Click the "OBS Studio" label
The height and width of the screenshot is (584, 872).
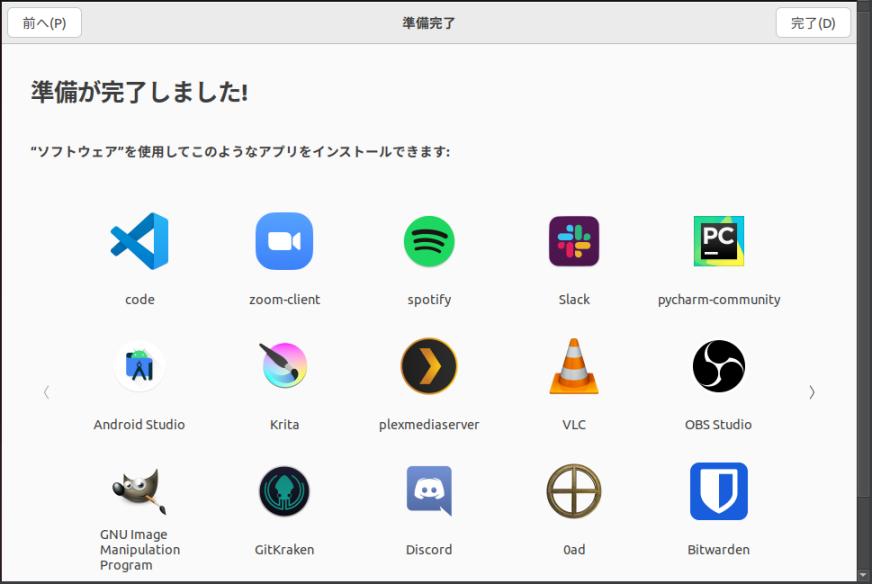[719, 424]
